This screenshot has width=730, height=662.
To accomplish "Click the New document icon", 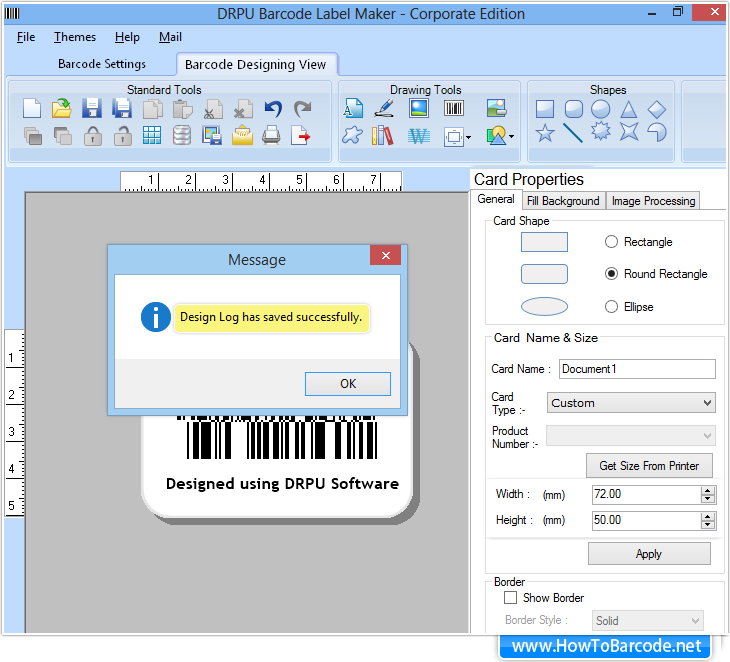I will [32, 108].
